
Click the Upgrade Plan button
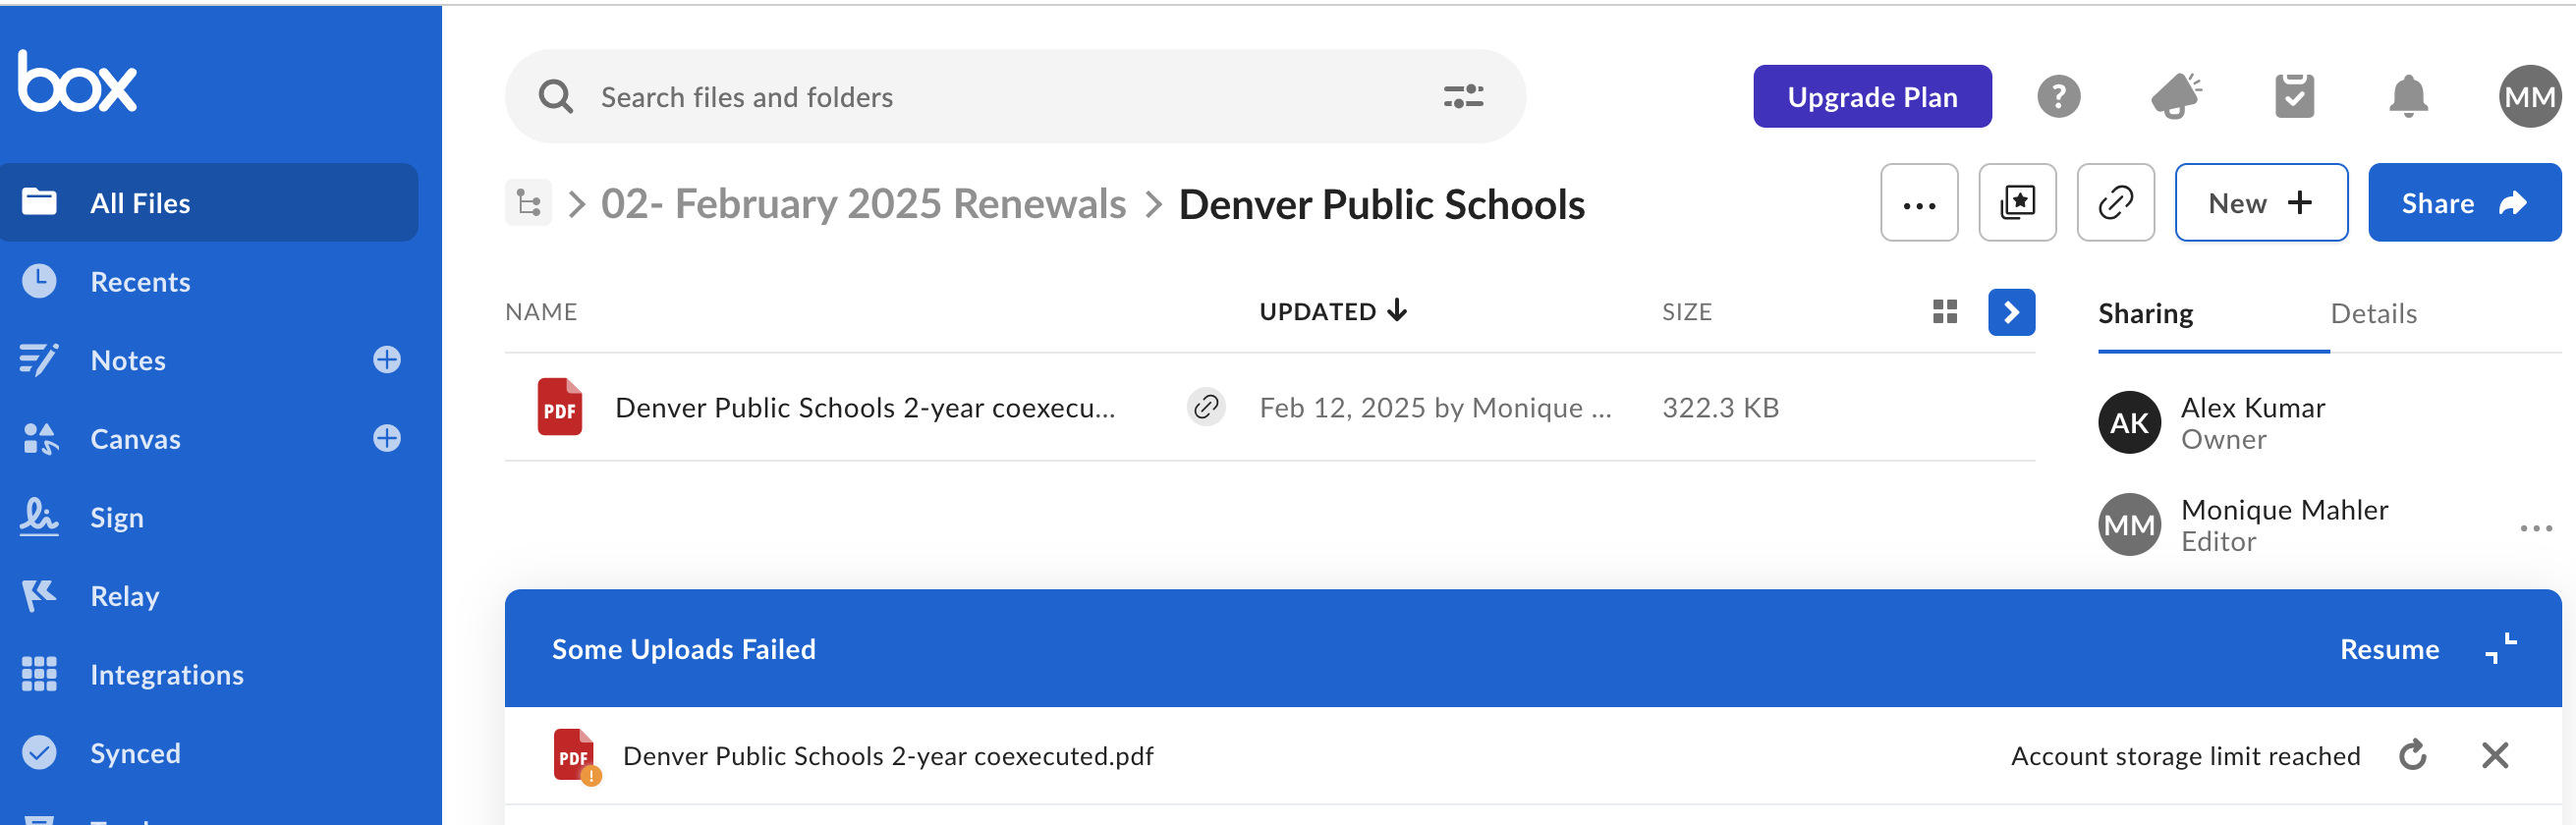tap(1872, 96)
